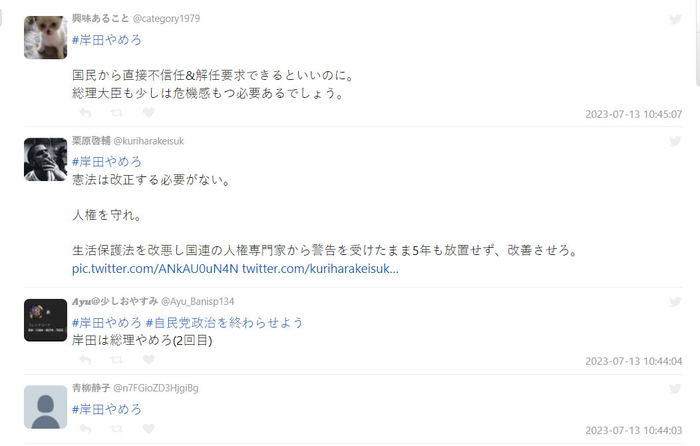Reply to the 青柳静子 tweet
This screenshot has width=700, height=446.
[85, 429]
